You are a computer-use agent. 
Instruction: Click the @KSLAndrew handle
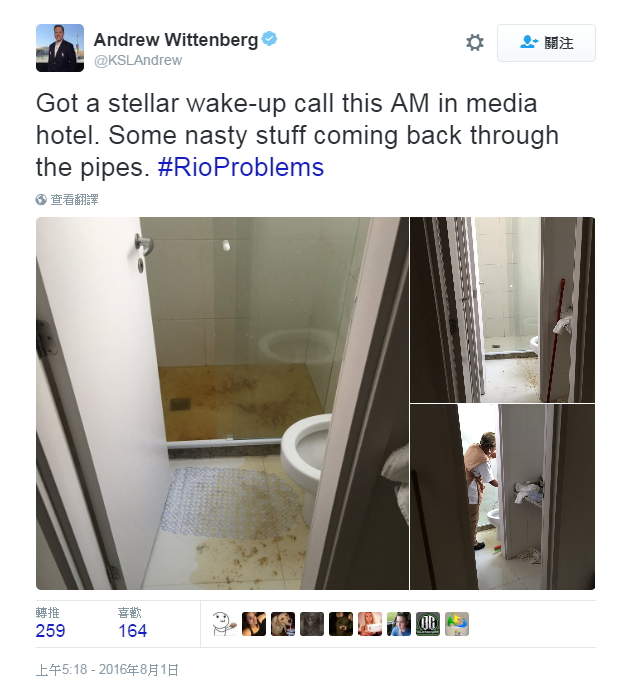(x=138, y=60)
